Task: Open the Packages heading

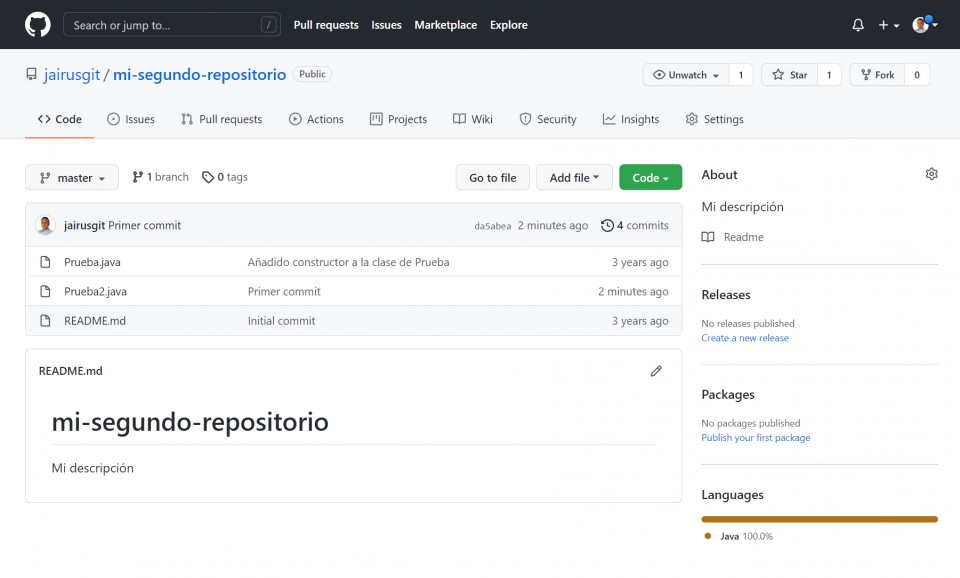Action: click(728, 395)
